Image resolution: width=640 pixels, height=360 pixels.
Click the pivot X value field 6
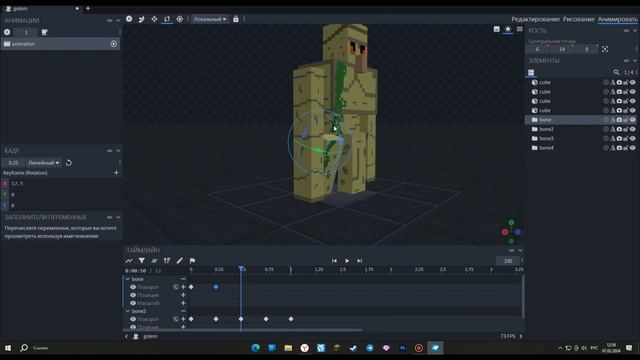click(537, 49)
